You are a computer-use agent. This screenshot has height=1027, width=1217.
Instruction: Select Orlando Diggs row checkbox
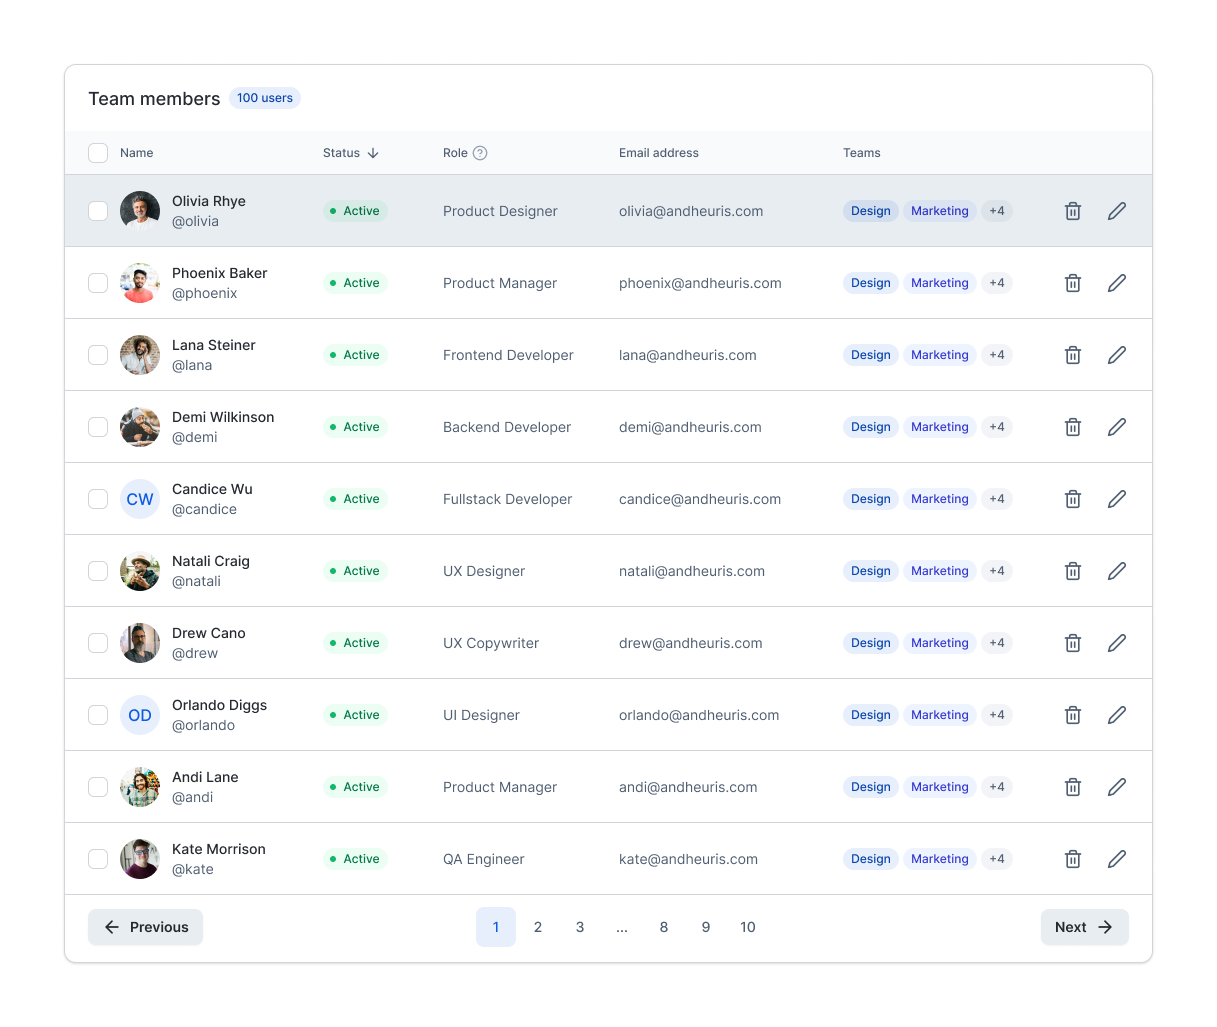pos(98,715)
